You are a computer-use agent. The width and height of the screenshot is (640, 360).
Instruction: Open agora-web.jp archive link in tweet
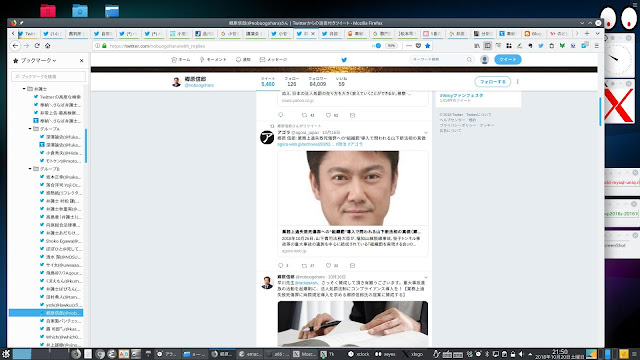[x=305, y=144]
